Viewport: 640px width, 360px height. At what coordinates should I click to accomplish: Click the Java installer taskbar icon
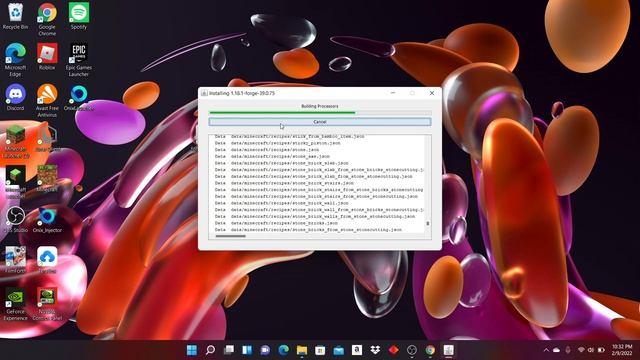point(449,350)
